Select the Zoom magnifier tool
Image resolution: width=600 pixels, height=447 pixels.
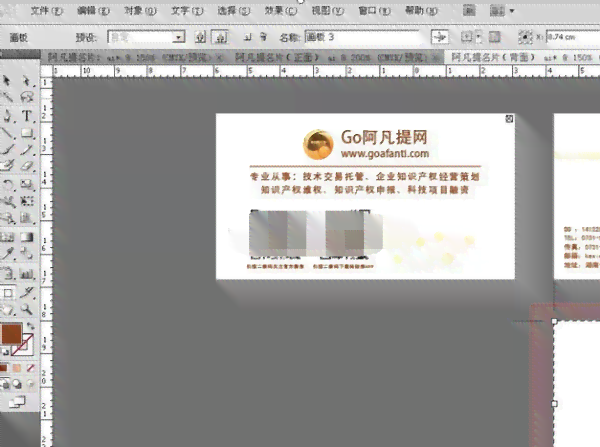pos(26,309)
